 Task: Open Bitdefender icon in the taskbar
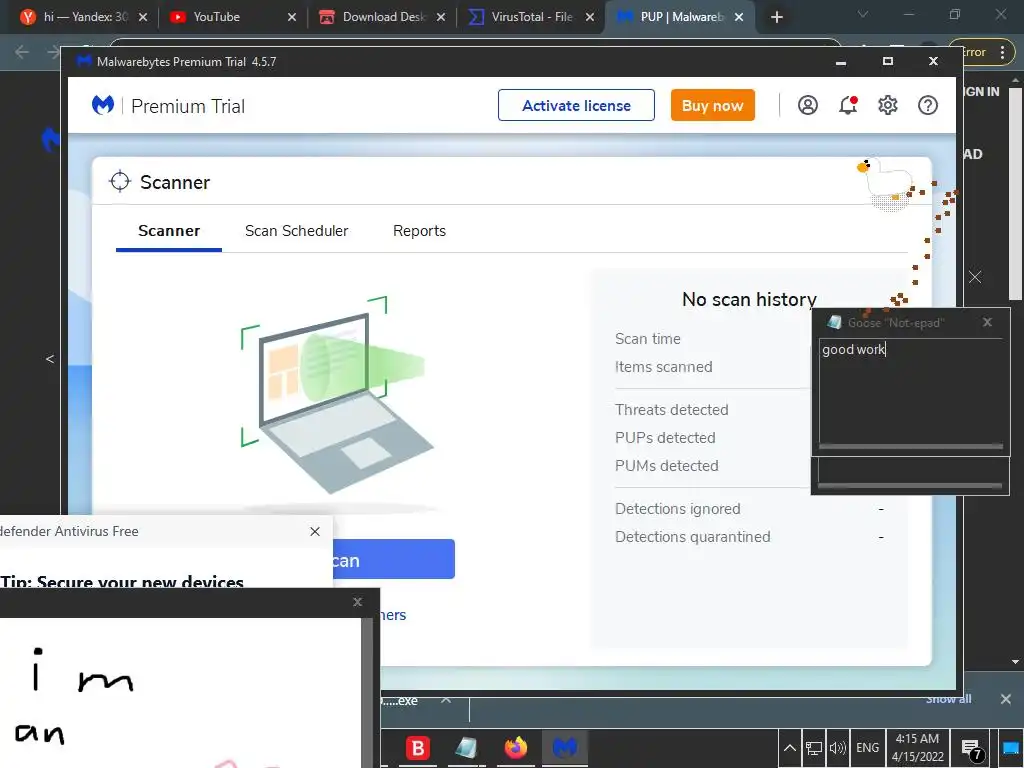(418, 748)
